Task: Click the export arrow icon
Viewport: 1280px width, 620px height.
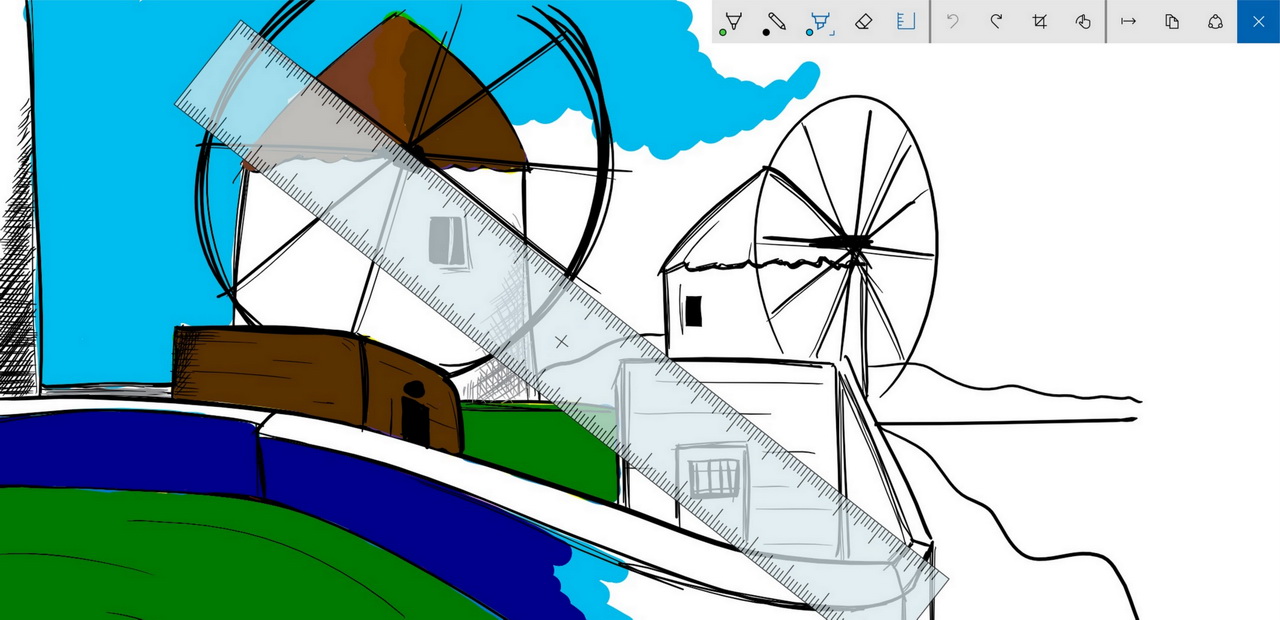Action: pos(1128,21)
